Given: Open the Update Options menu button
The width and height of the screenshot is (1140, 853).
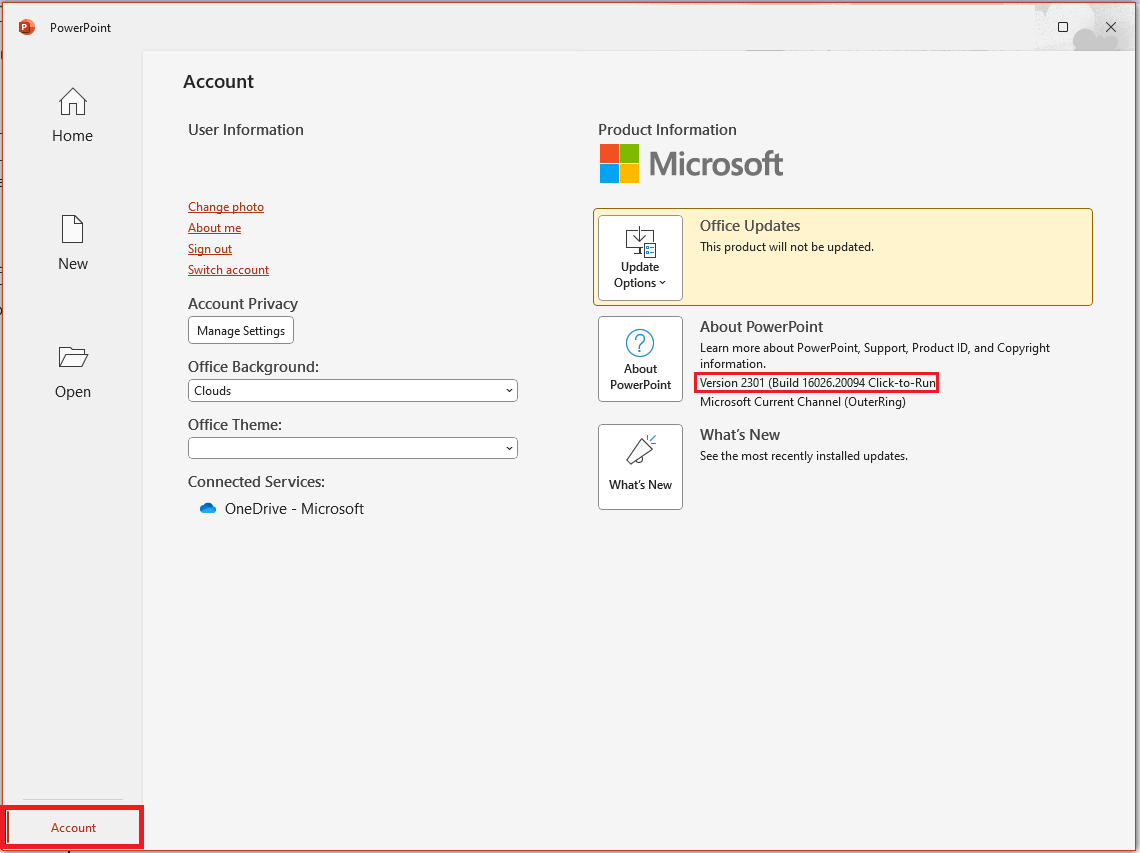Looking at the screenshot, I should click(640, 257).
